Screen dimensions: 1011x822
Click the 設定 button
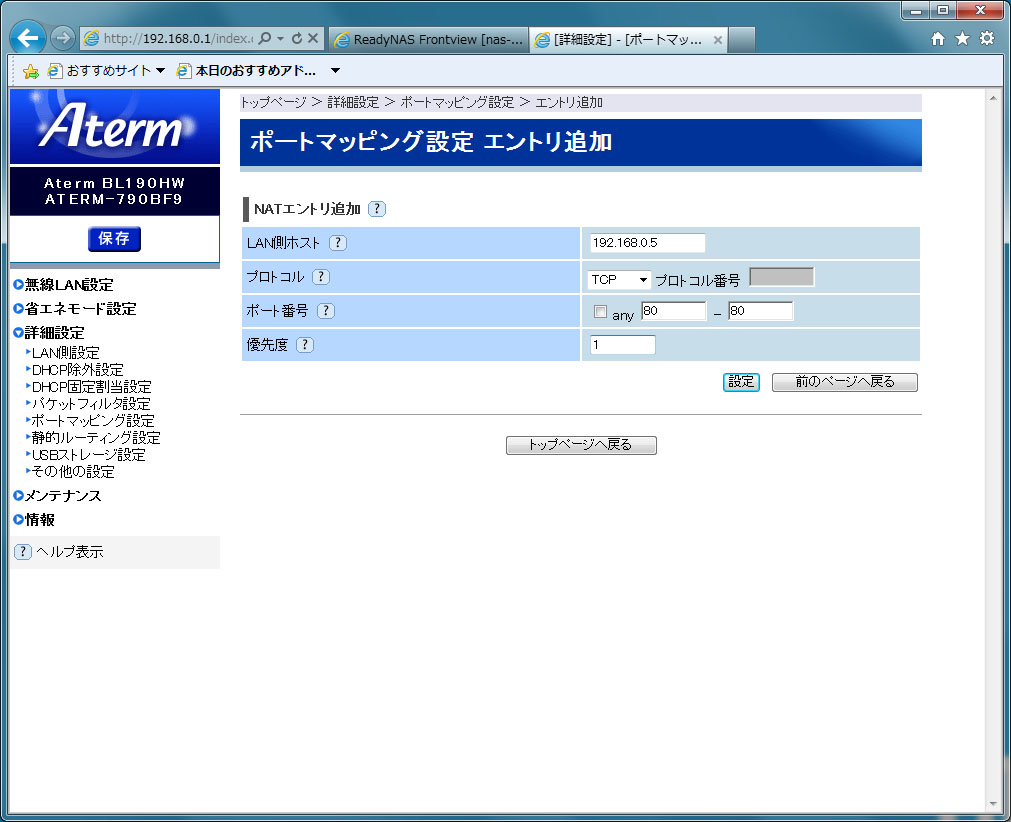click(741, 382)
